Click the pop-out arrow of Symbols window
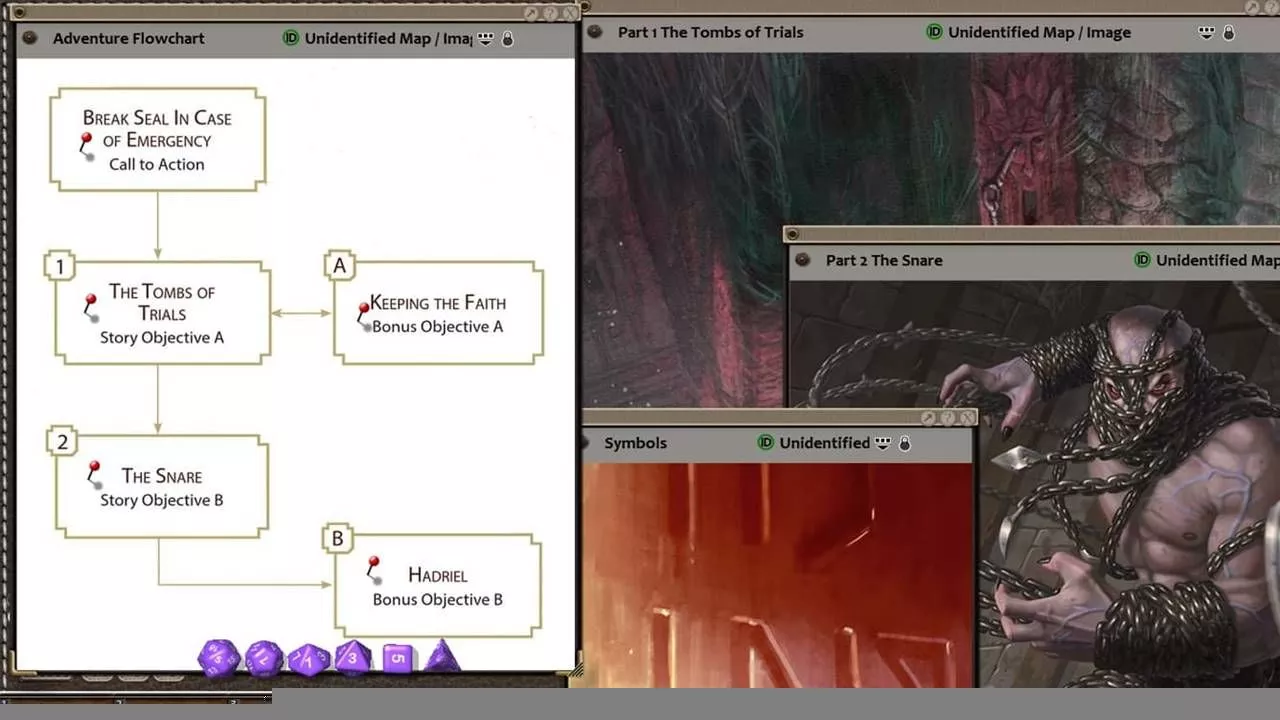The width and height of the screenshot is (1280, 720). pos(929,418)
